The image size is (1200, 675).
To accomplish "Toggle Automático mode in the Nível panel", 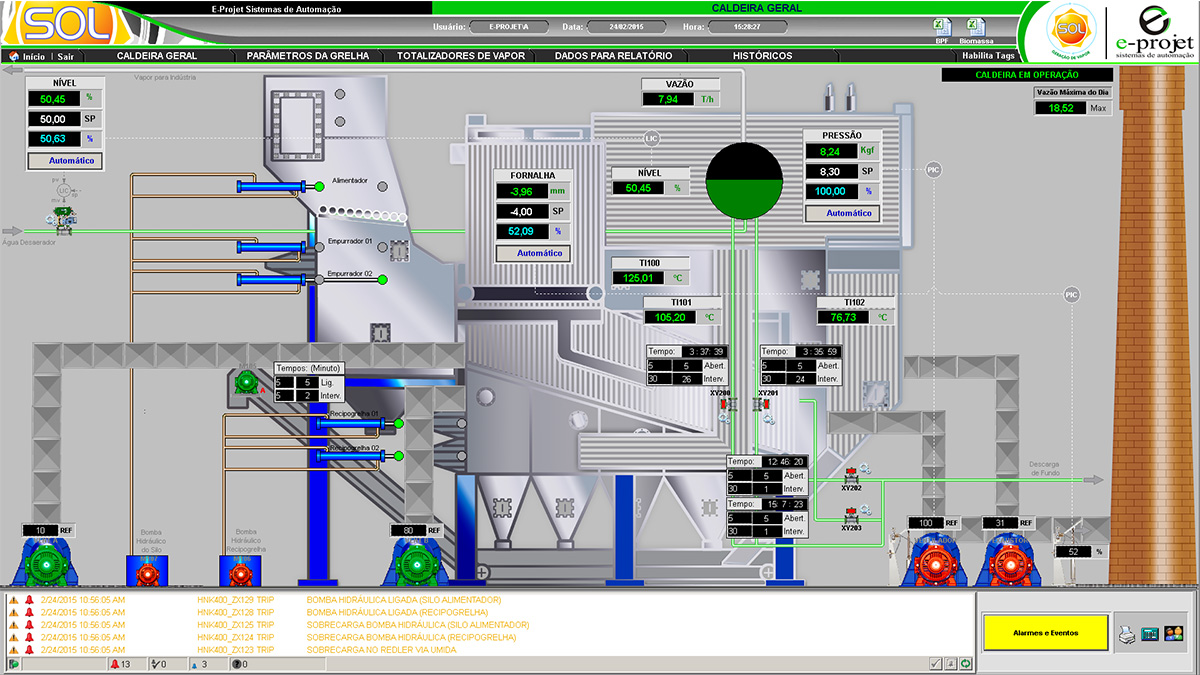I will (65, 160).
